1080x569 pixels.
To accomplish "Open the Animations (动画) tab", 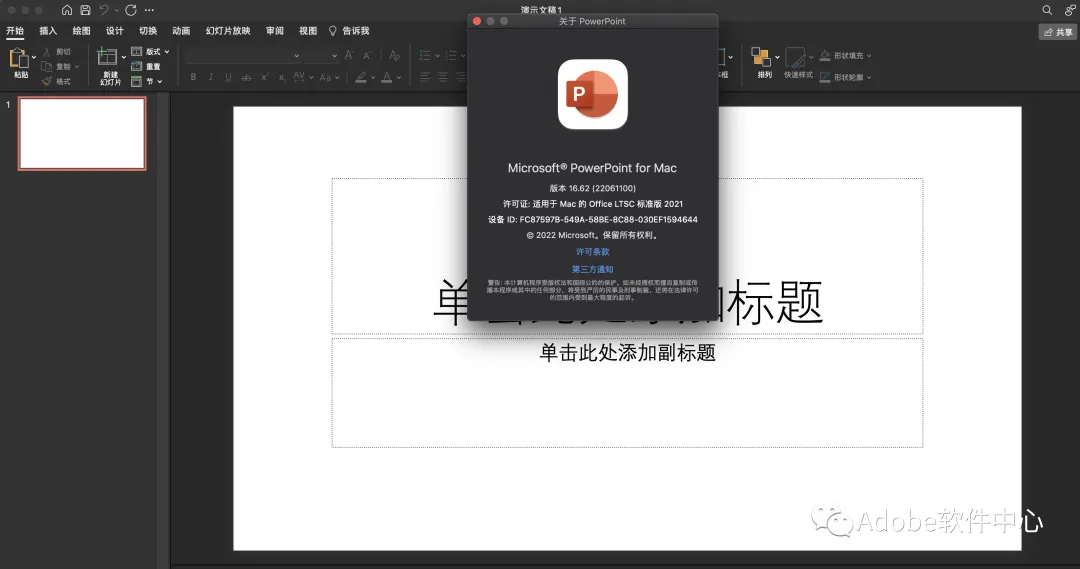I will [181, 31].
